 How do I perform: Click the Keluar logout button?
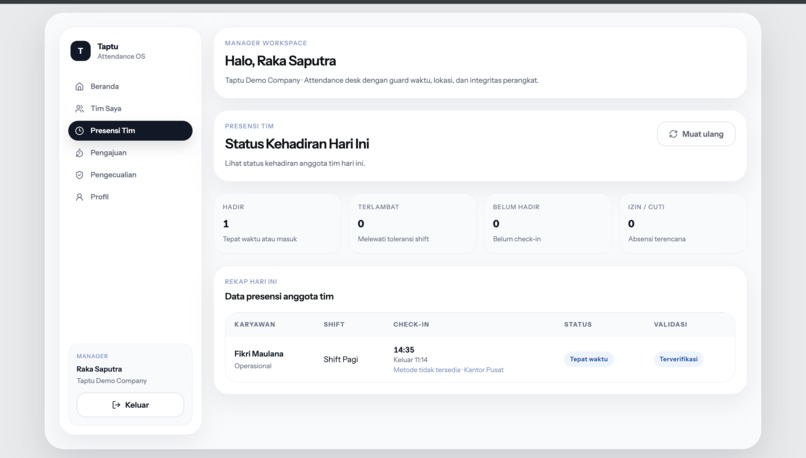130,405
